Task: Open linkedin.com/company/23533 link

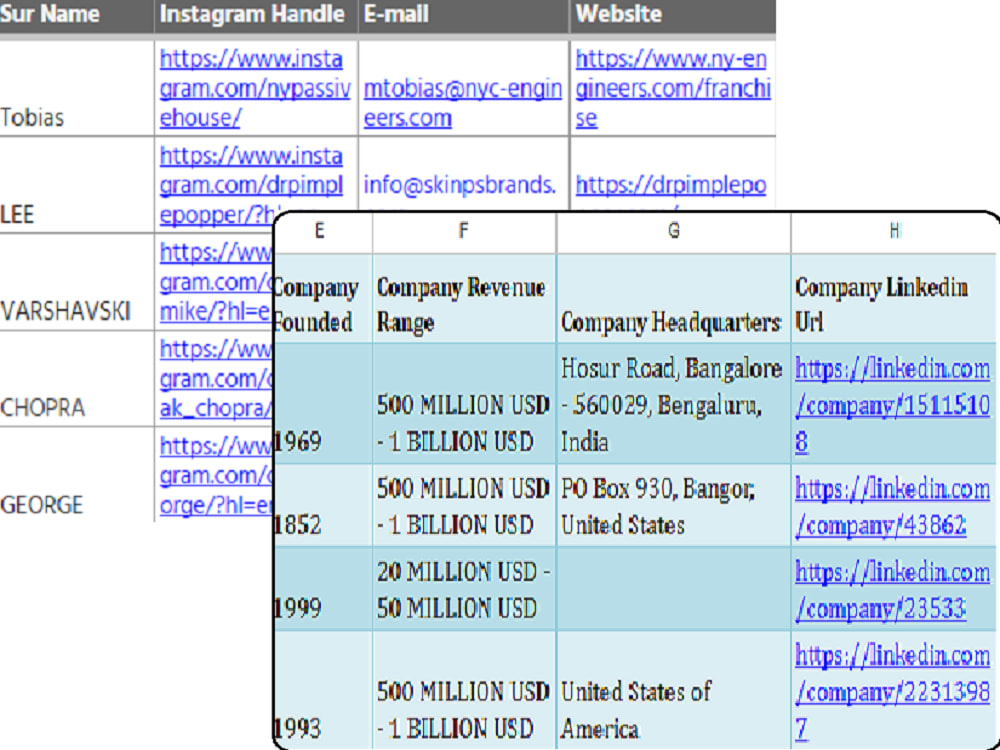Action: 892,591
